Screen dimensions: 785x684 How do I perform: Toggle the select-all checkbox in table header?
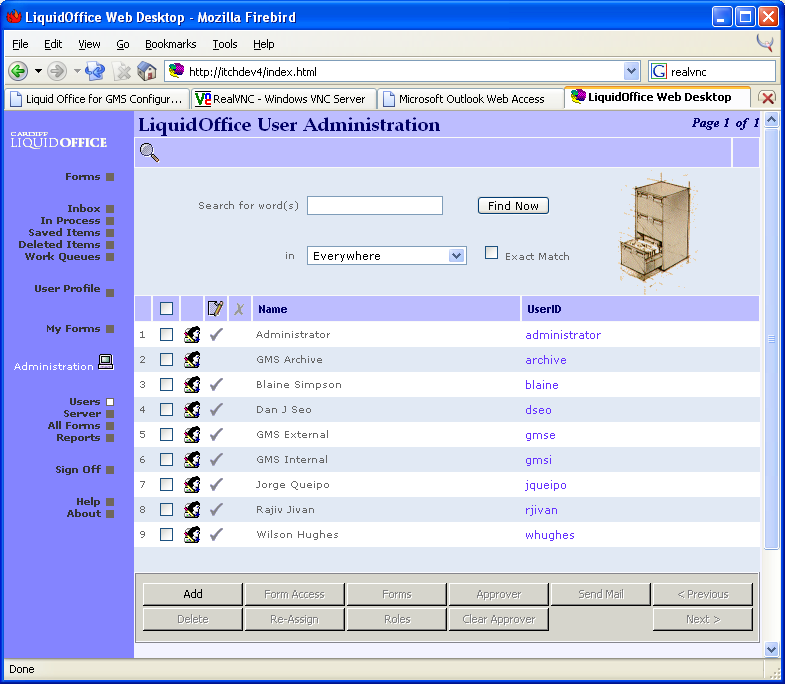click(x=167, y=309)
